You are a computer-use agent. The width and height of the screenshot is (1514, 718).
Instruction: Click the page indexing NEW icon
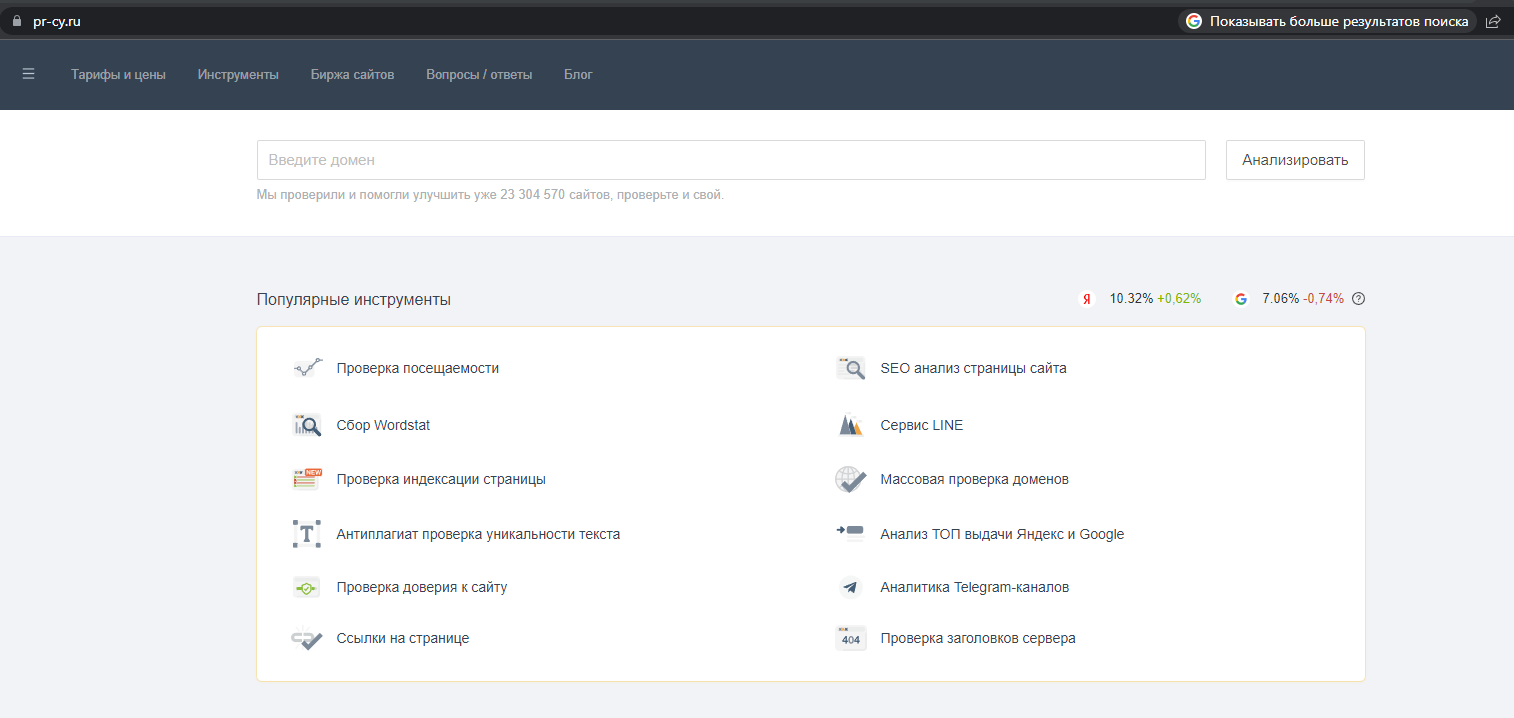(307, 479)
